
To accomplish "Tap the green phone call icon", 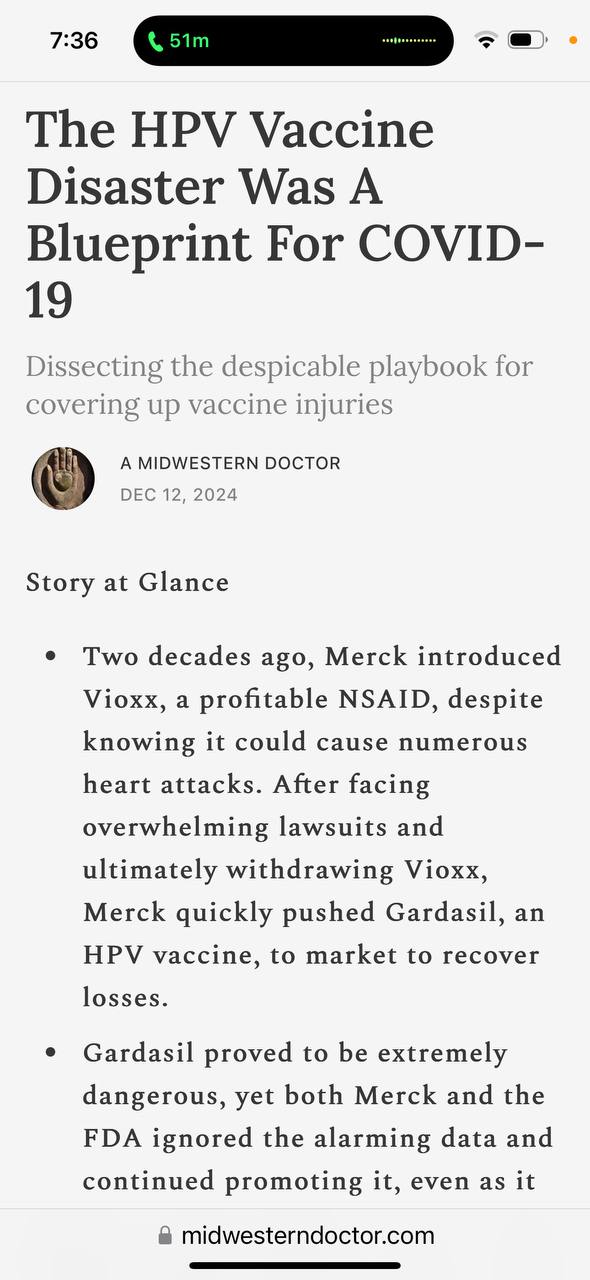I will tap(155, 41).
